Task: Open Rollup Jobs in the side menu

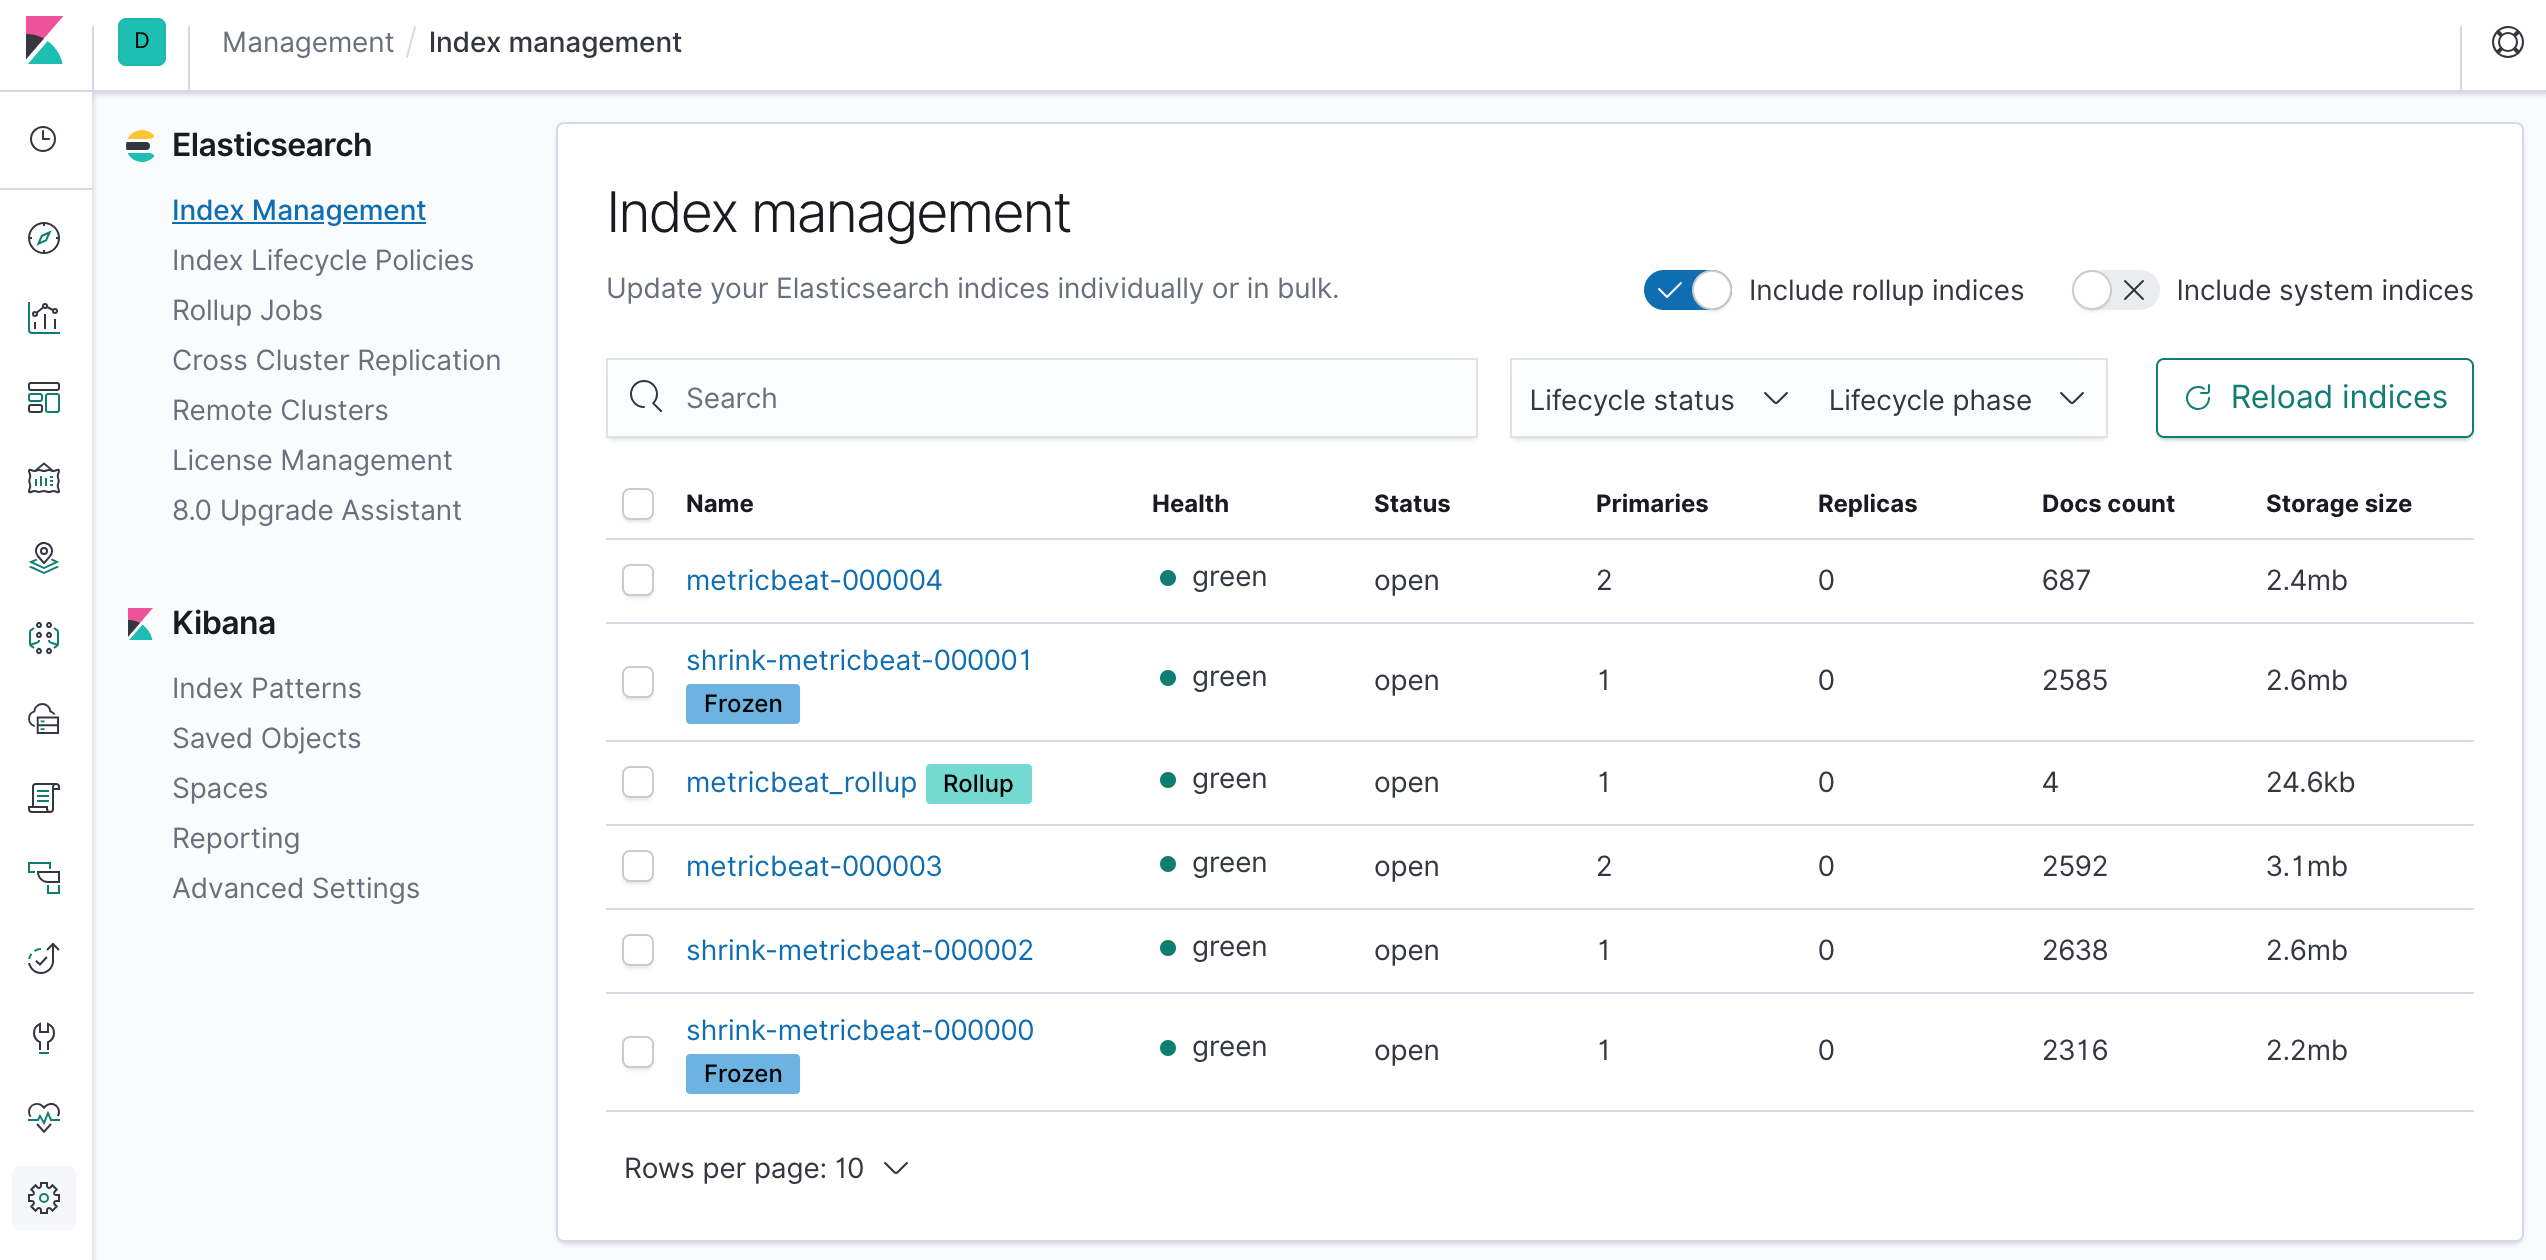Action: pyautogui.click(x=247, y=310)
